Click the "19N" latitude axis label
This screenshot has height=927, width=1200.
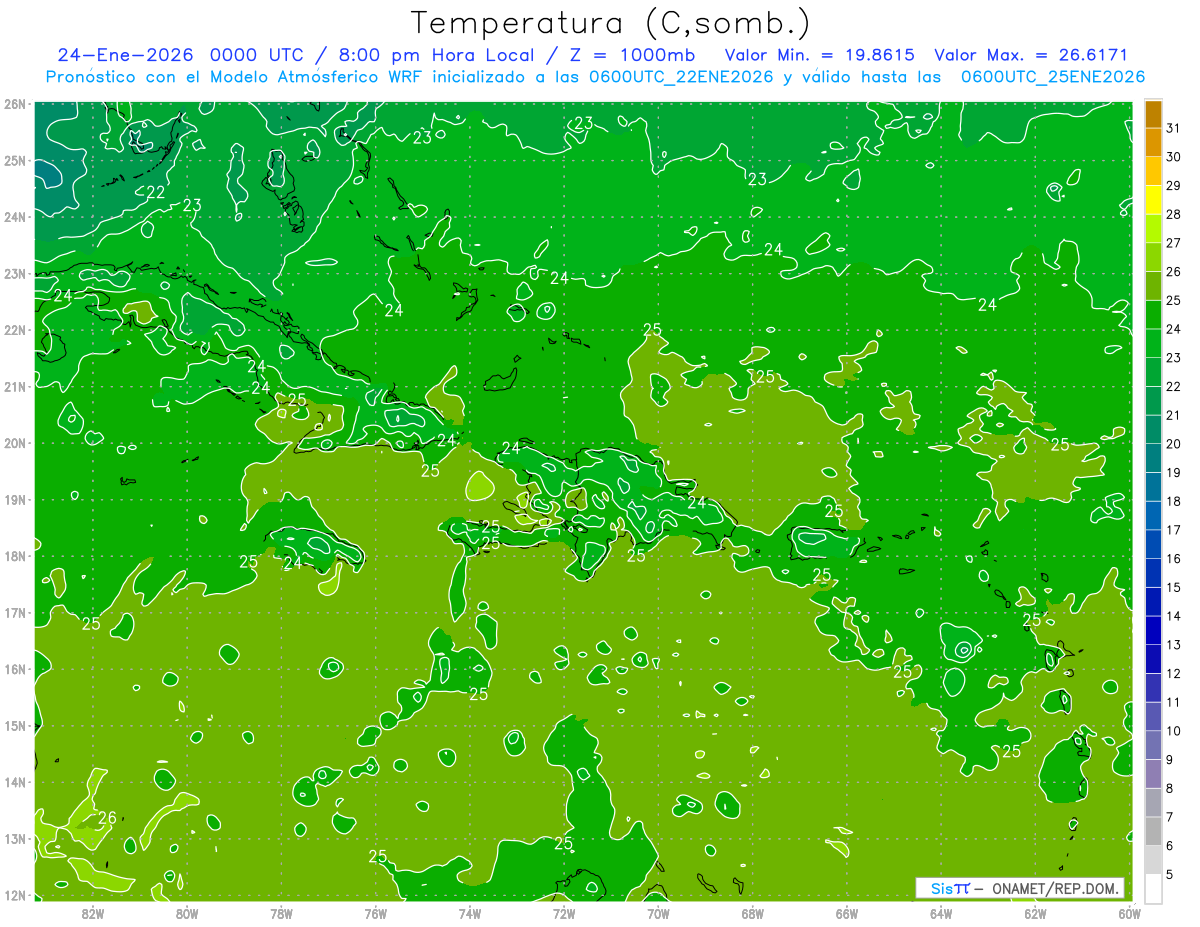[14, 500]
